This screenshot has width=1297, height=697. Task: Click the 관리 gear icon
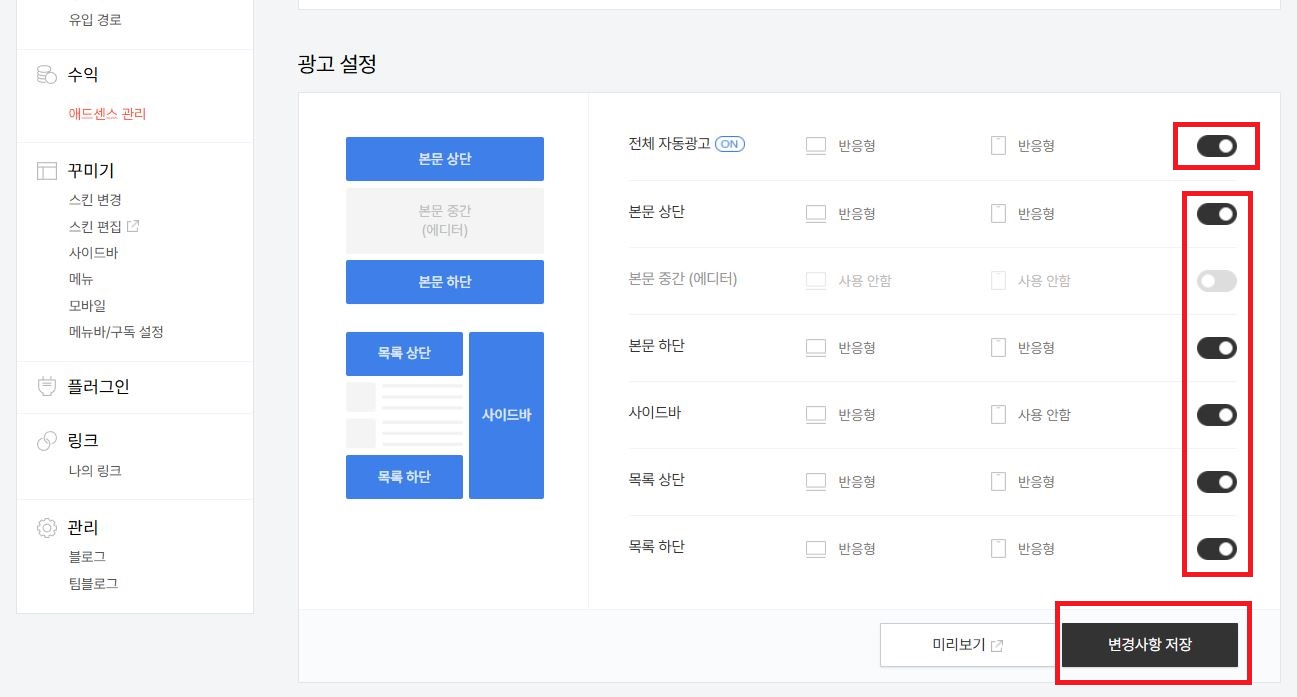tap(46, 528)
